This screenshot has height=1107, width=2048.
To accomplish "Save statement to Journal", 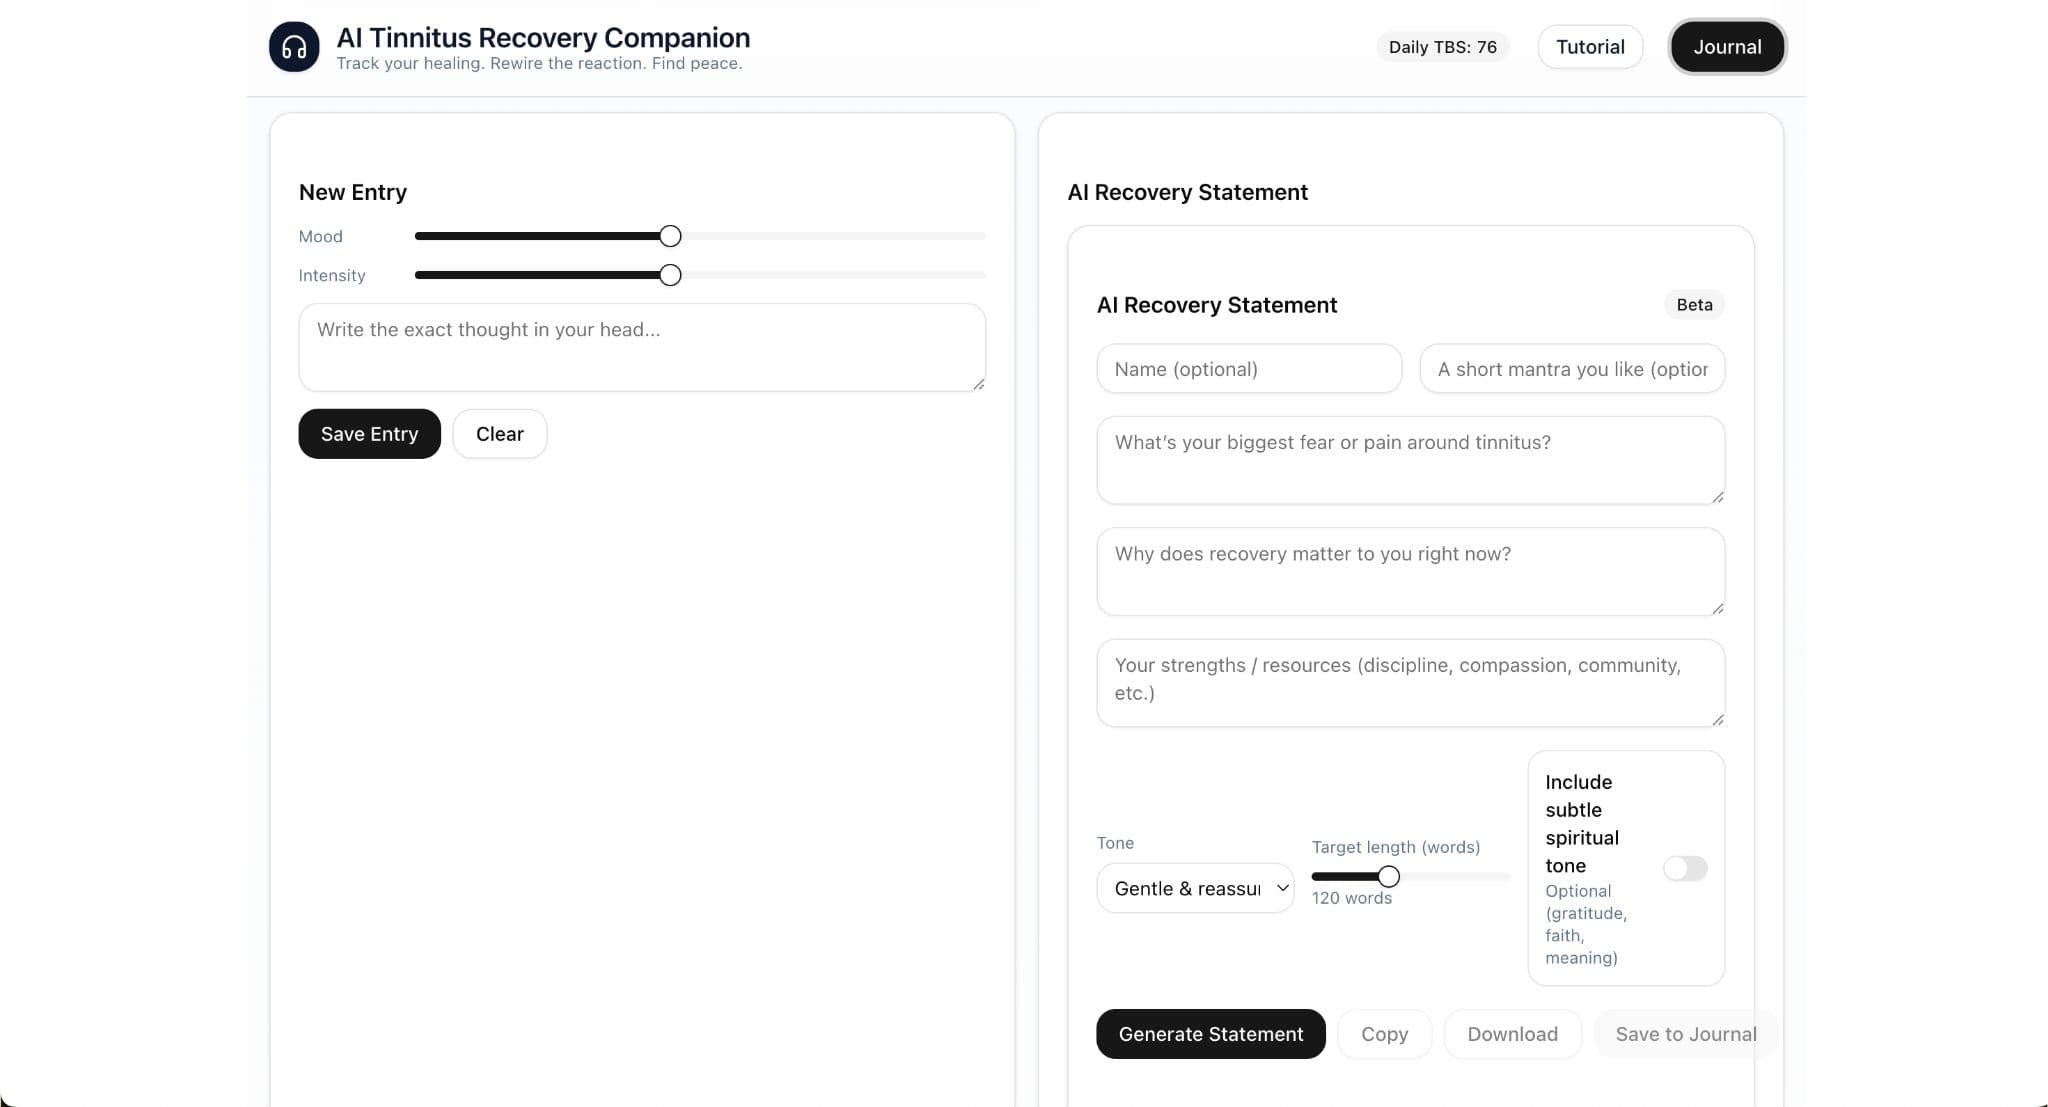I will pos(1686,1033).
